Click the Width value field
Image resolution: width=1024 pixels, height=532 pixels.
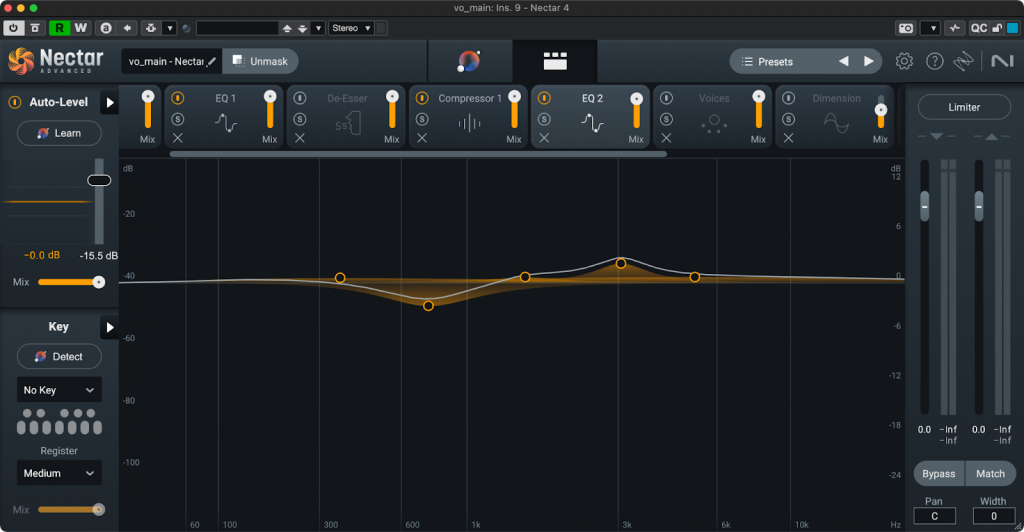tap(993, 516)
